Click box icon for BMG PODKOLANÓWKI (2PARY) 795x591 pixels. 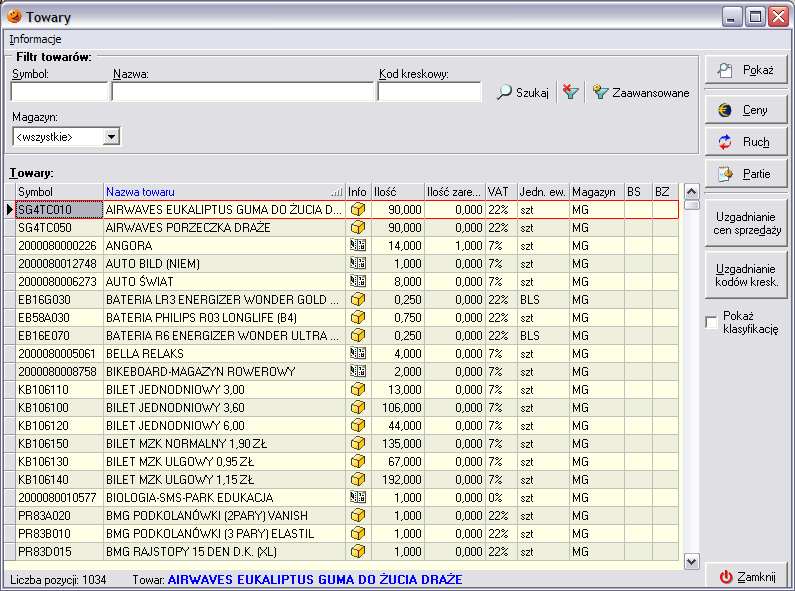tap(358, 515)
